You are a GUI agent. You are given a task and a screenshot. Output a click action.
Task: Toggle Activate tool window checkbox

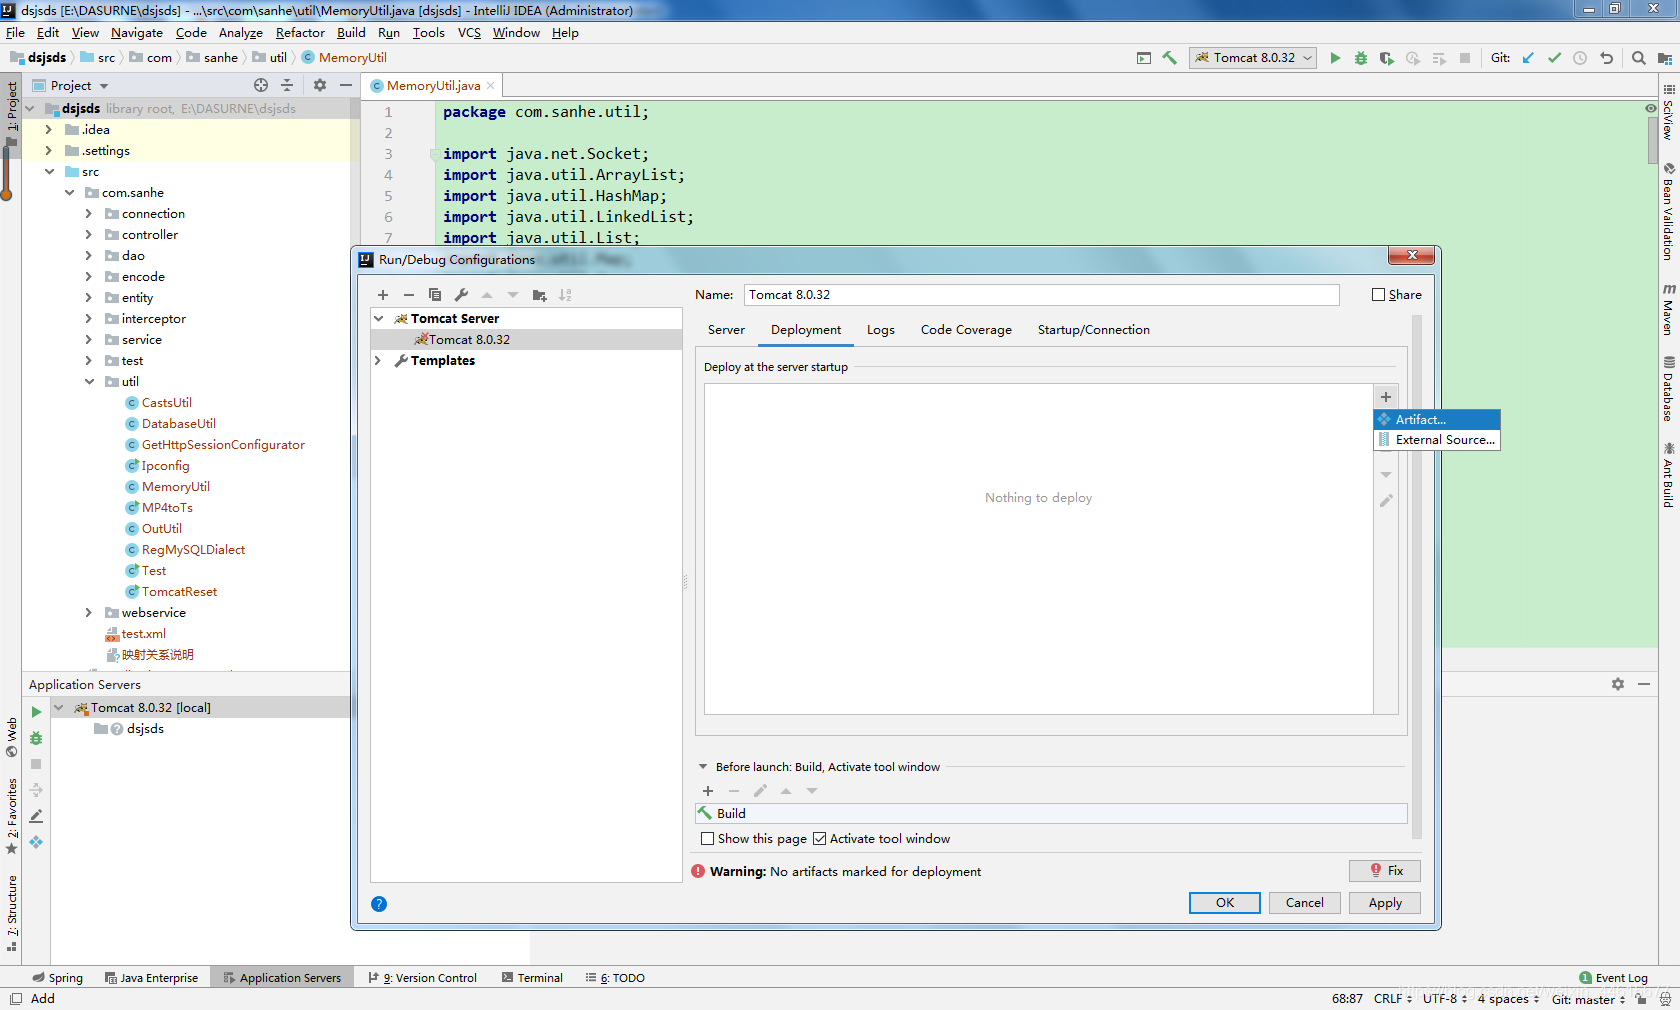[820, 839]
